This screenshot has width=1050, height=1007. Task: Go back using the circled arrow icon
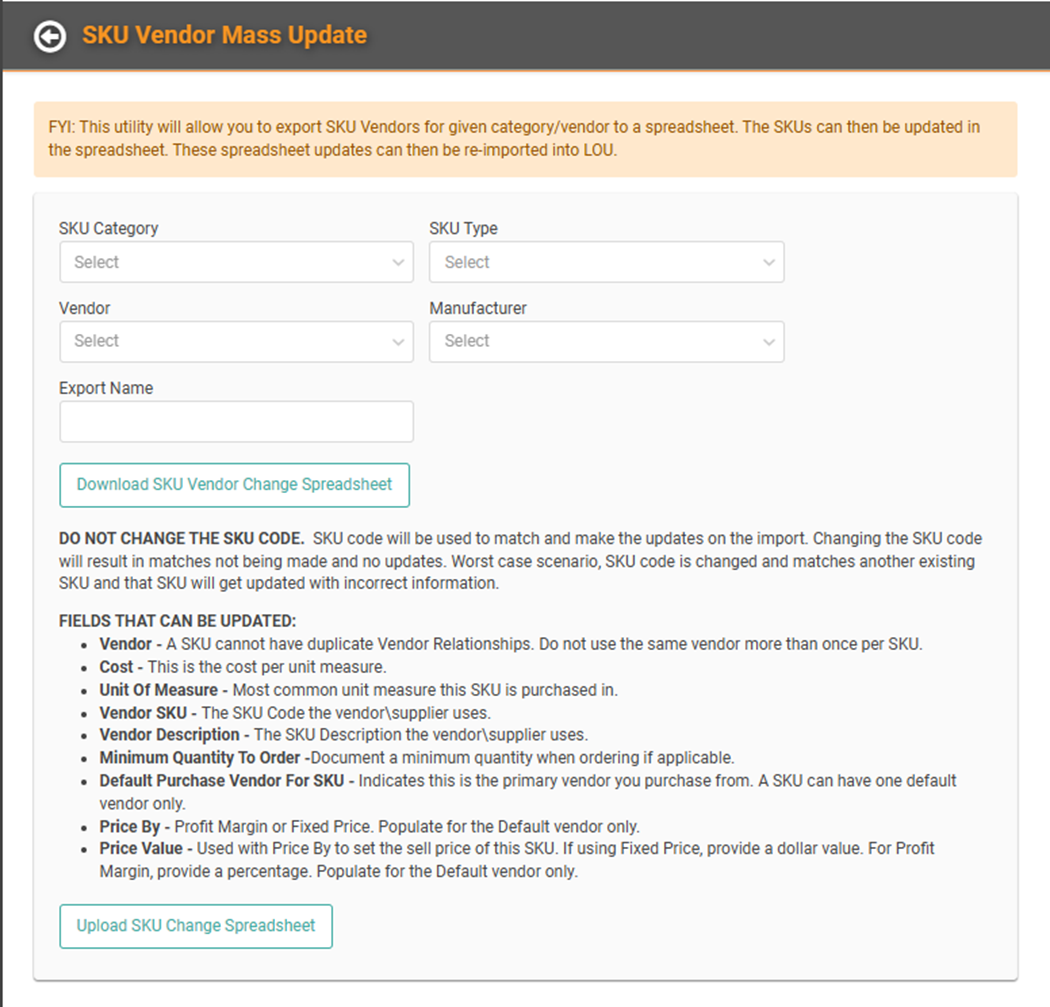point(50,36)
